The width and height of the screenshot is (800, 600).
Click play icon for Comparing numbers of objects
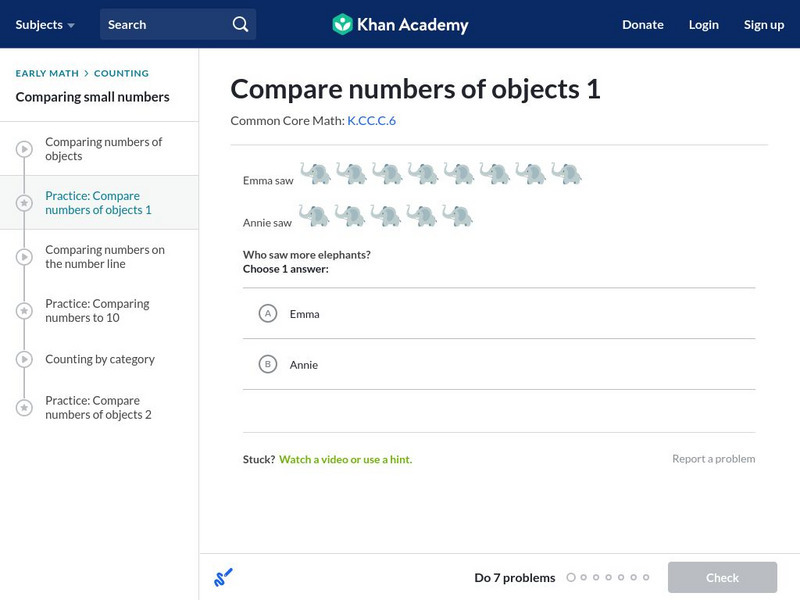coord(24,149)
